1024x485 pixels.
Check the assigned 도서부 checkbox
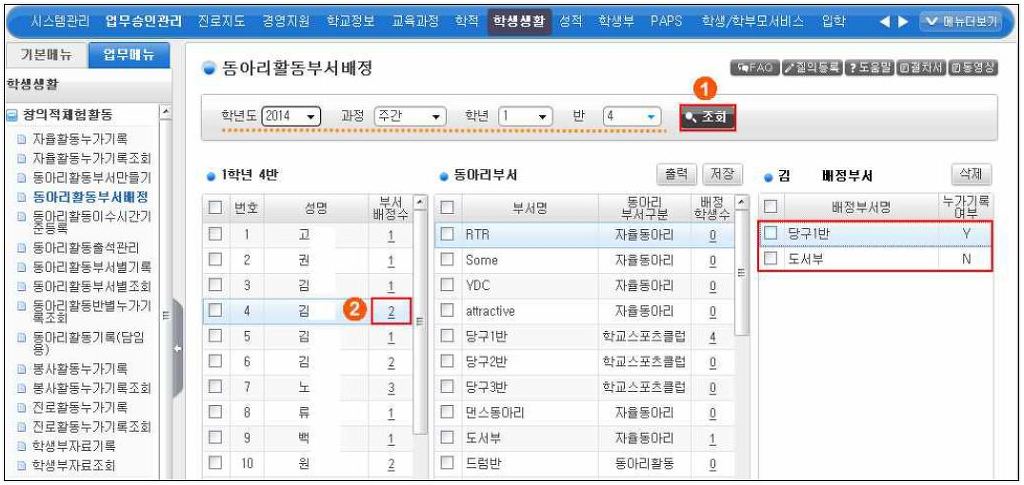pos(771,258)
